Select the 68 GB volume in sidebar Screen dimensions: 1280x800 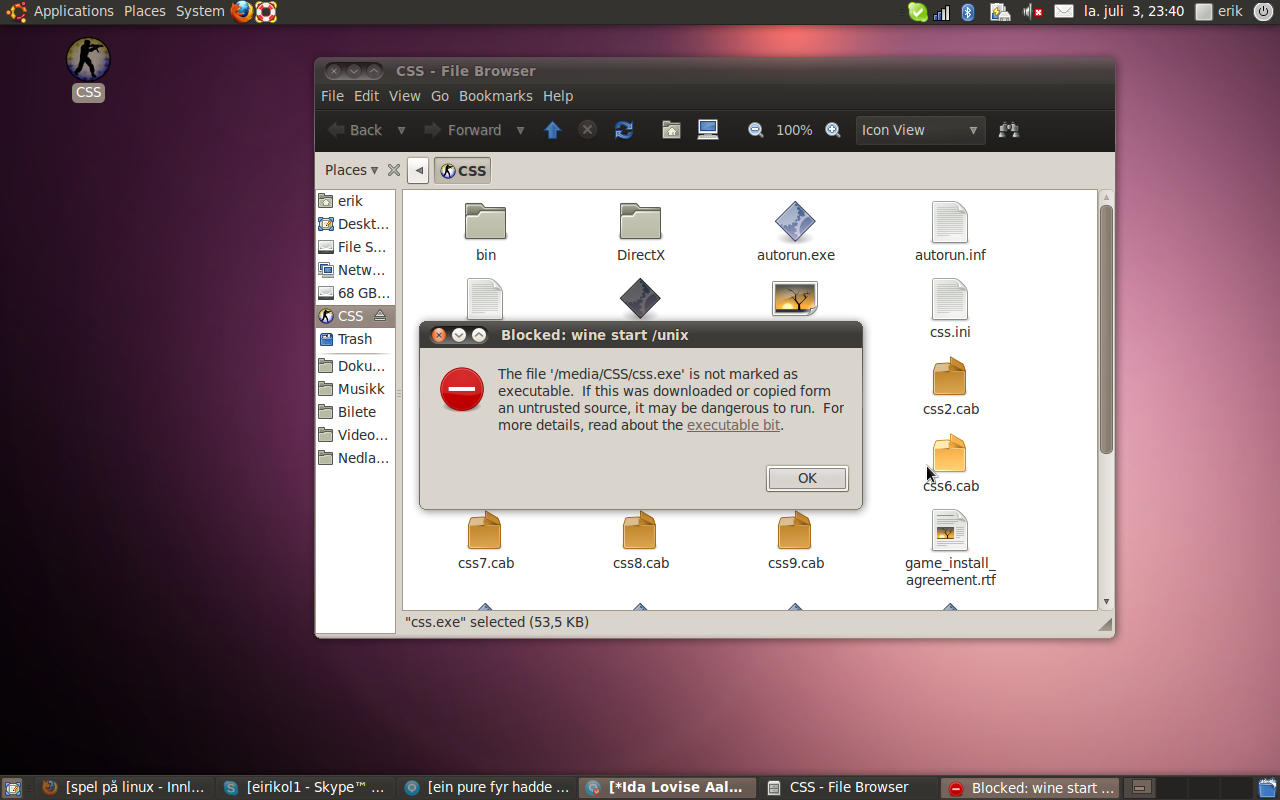click(x=355, y=293)
